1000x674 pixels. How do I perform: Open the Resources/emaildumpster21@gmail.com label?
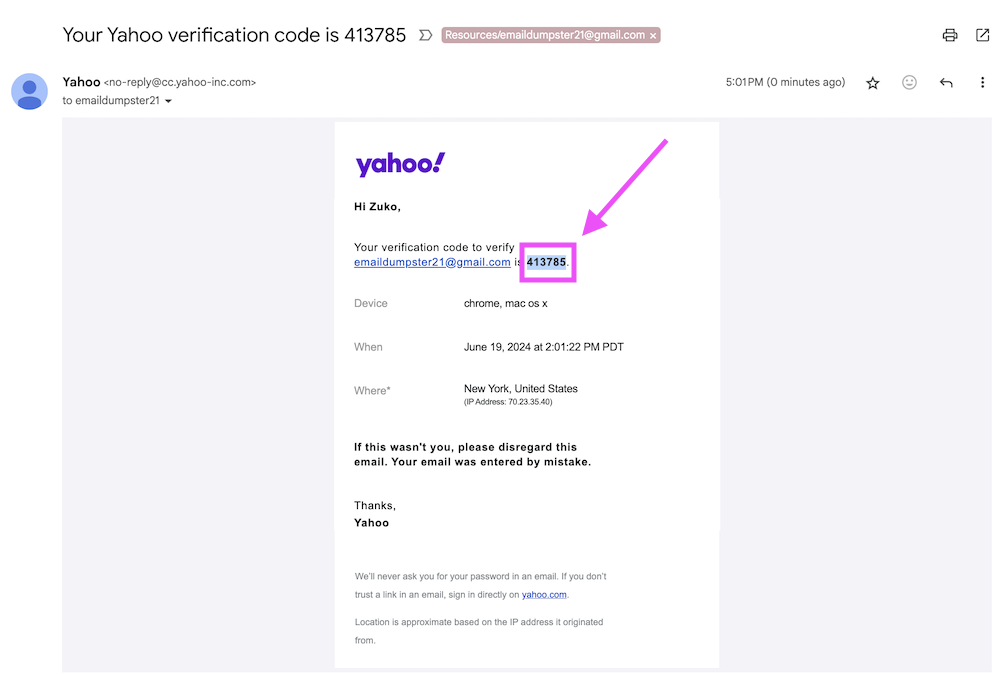(x=545, y=35)
